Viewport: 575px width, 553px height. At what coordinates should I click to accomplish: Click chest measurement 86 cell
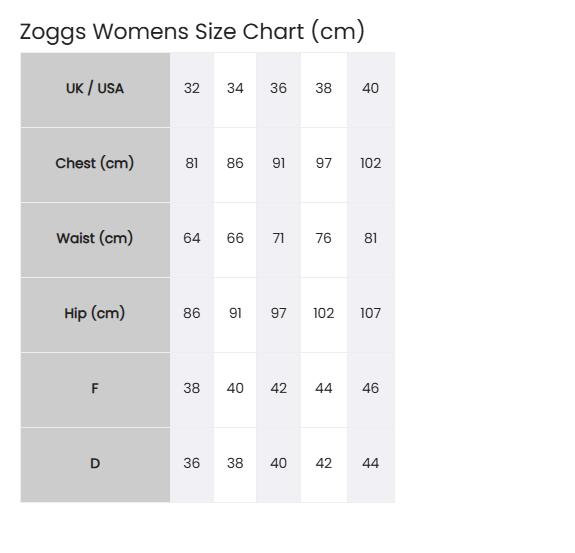pyautogui.click(x=235, y=165)
